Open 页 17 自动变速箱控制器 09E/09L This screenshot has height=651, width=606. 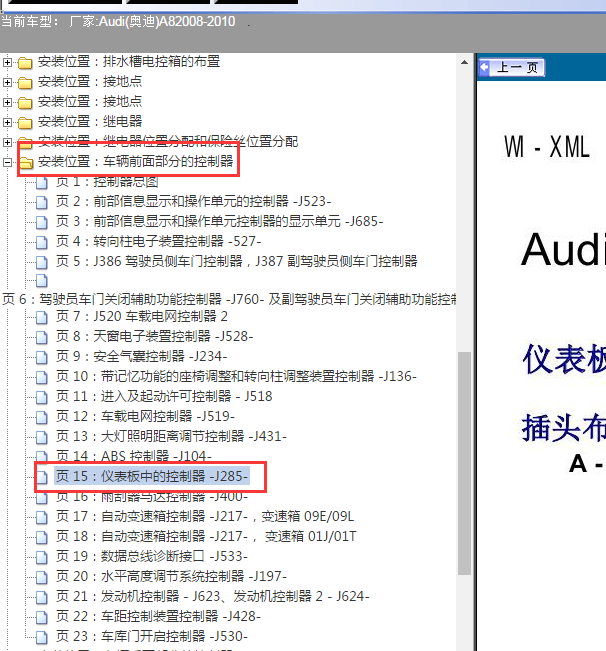pos(205,516)
